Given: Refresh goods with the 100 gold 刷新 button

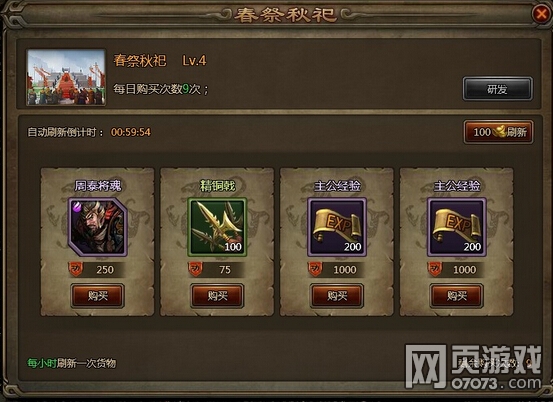Looking at the screenshot, I should [x=498, y=132].
